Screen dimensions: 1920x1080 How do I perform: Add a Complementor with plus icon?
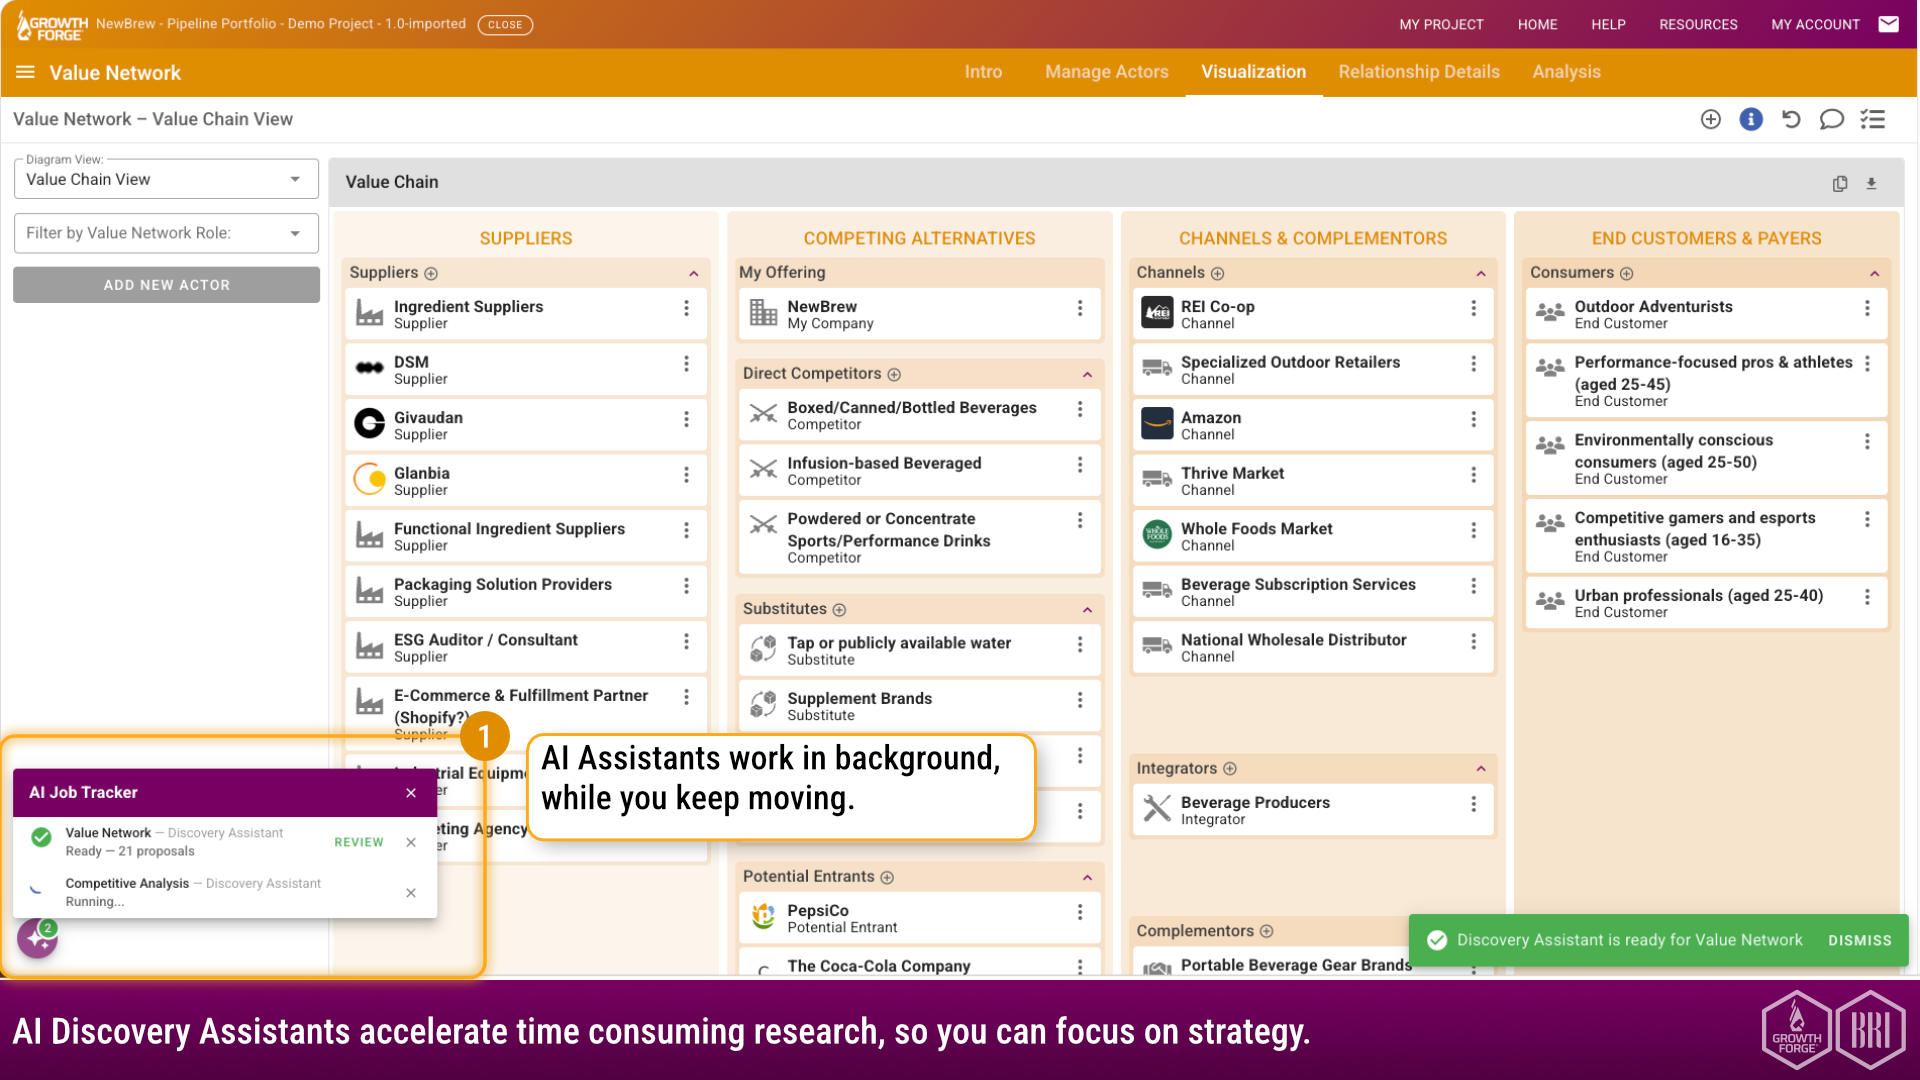[x=1267, y=932]
